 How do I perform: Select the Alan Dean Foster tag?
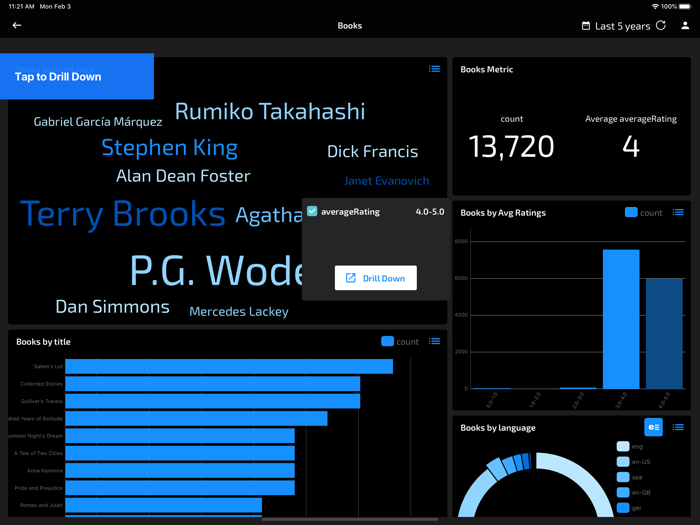[183, 176]
